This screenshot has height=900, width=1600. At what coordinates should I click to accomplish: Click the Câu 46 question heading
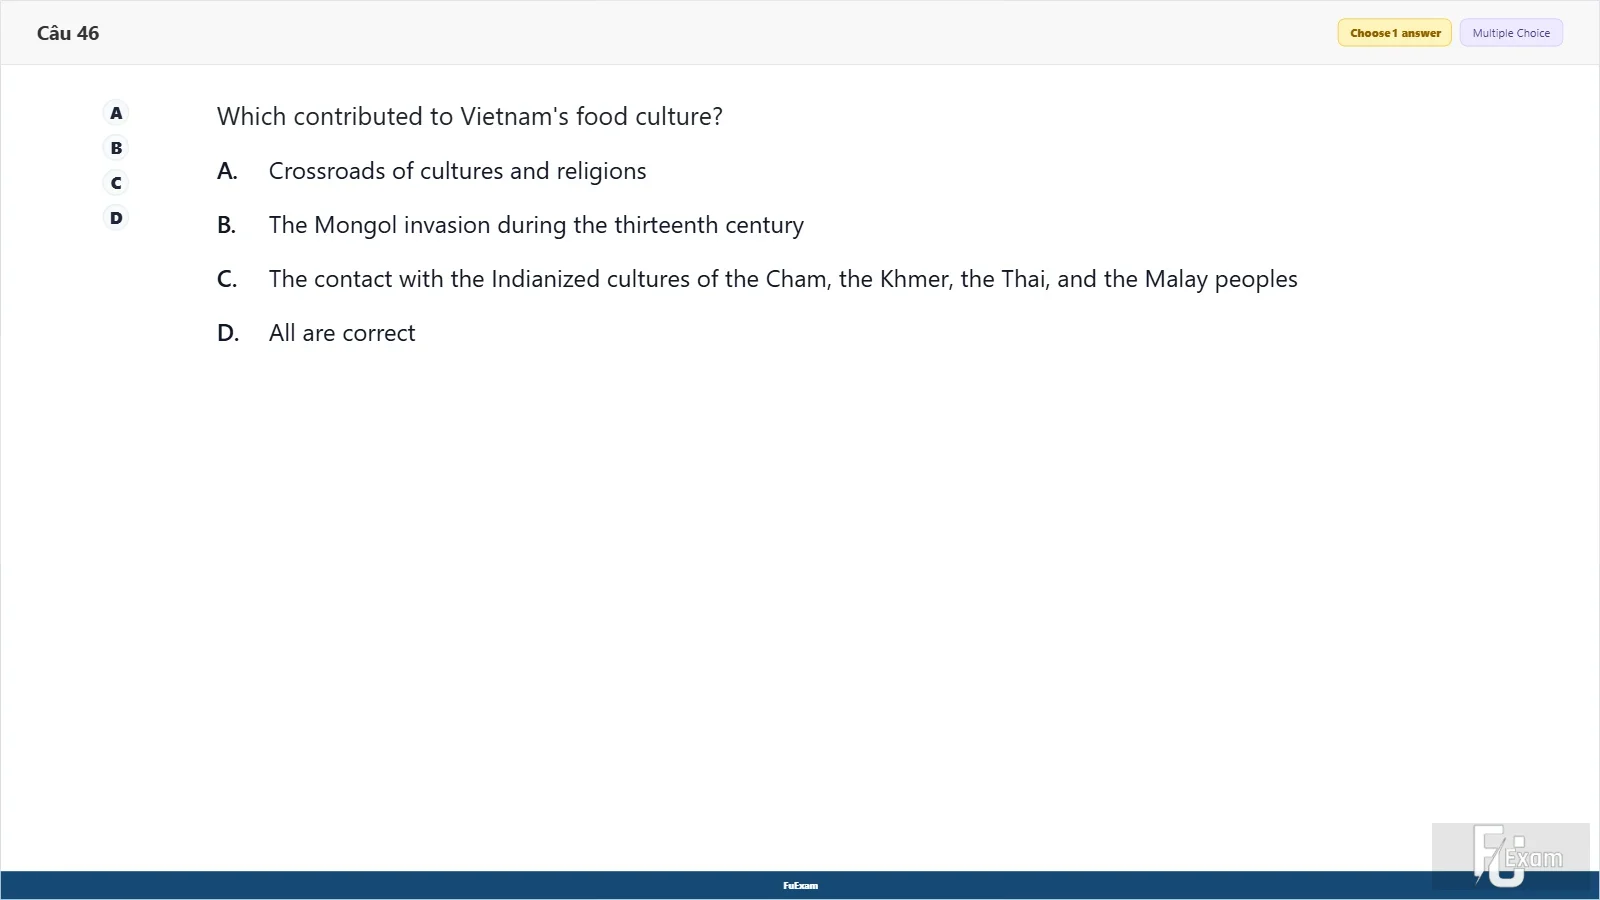68,33
